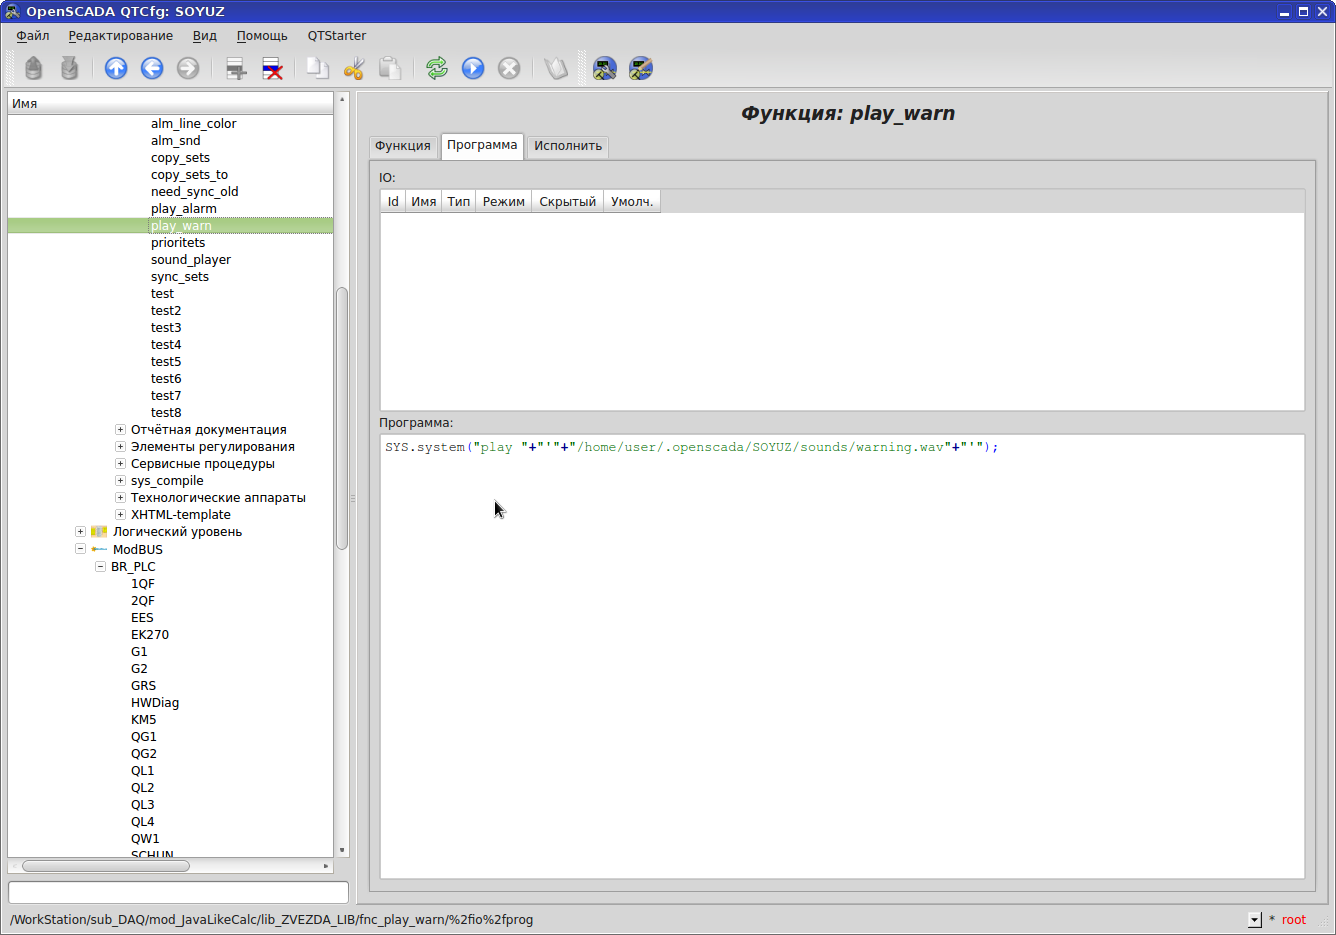Open the Файл menu

[33, 36]
